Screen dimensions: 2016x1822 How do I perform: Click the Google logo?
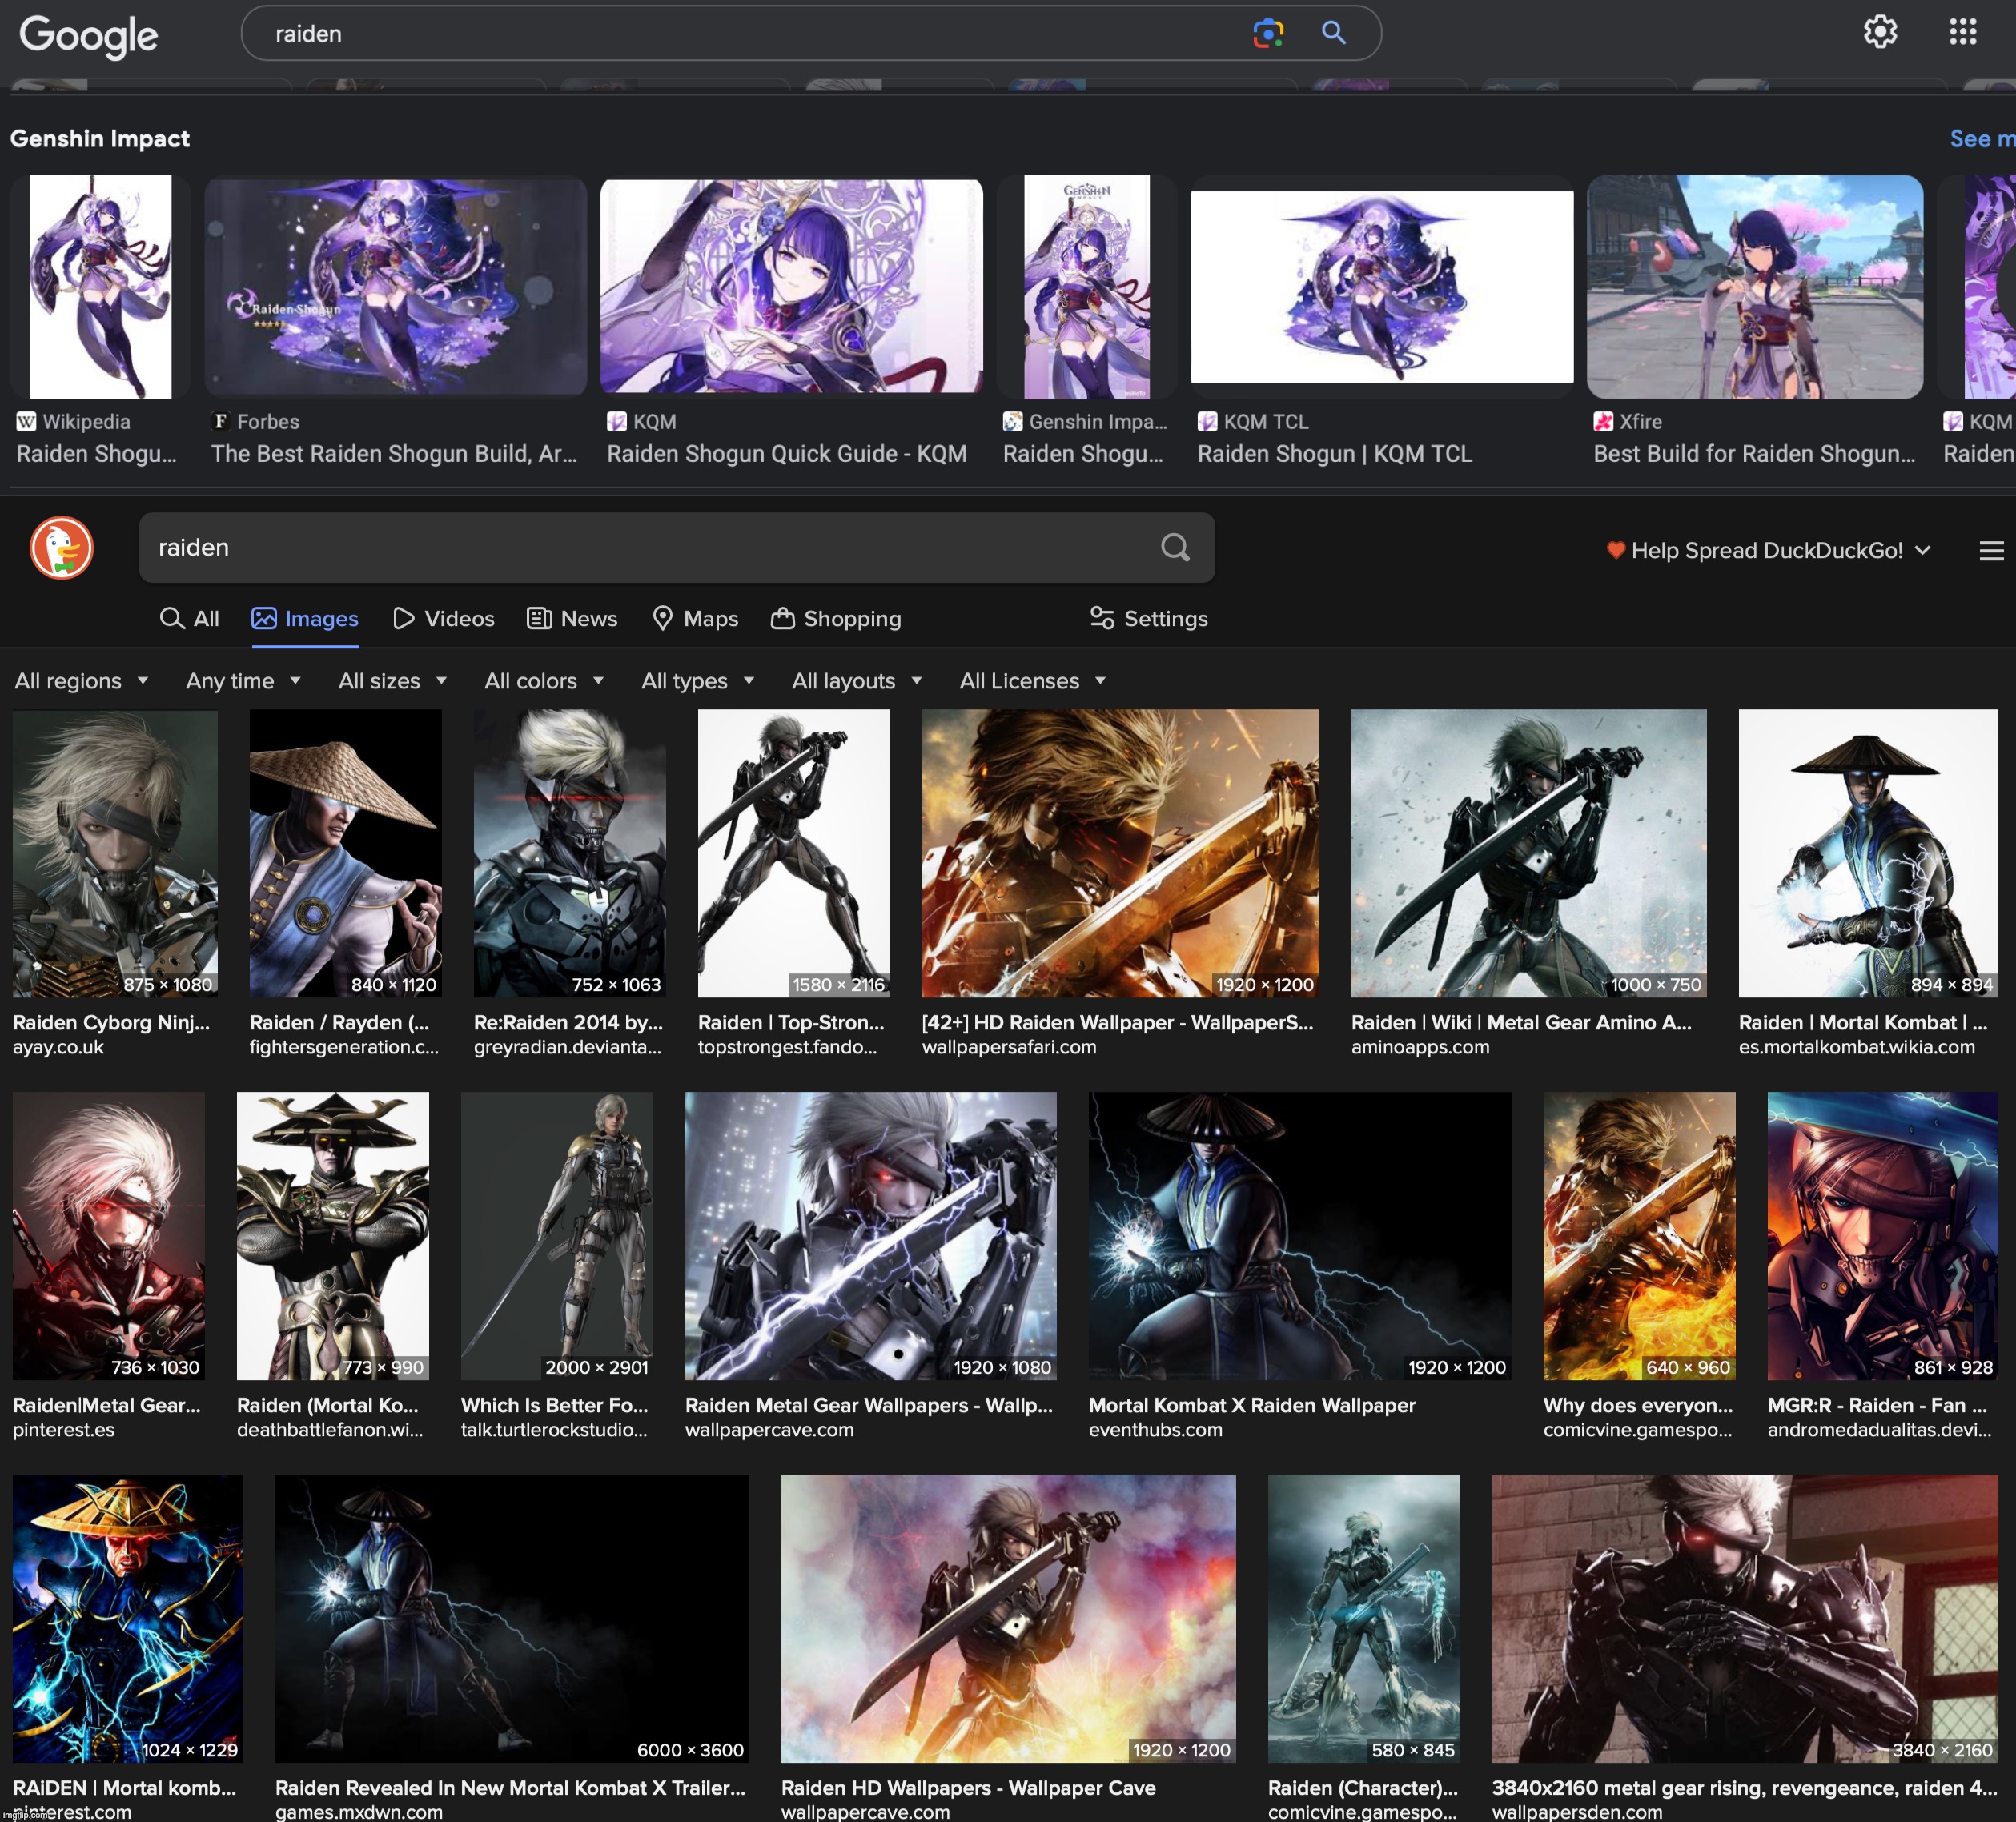coord(88,36)
